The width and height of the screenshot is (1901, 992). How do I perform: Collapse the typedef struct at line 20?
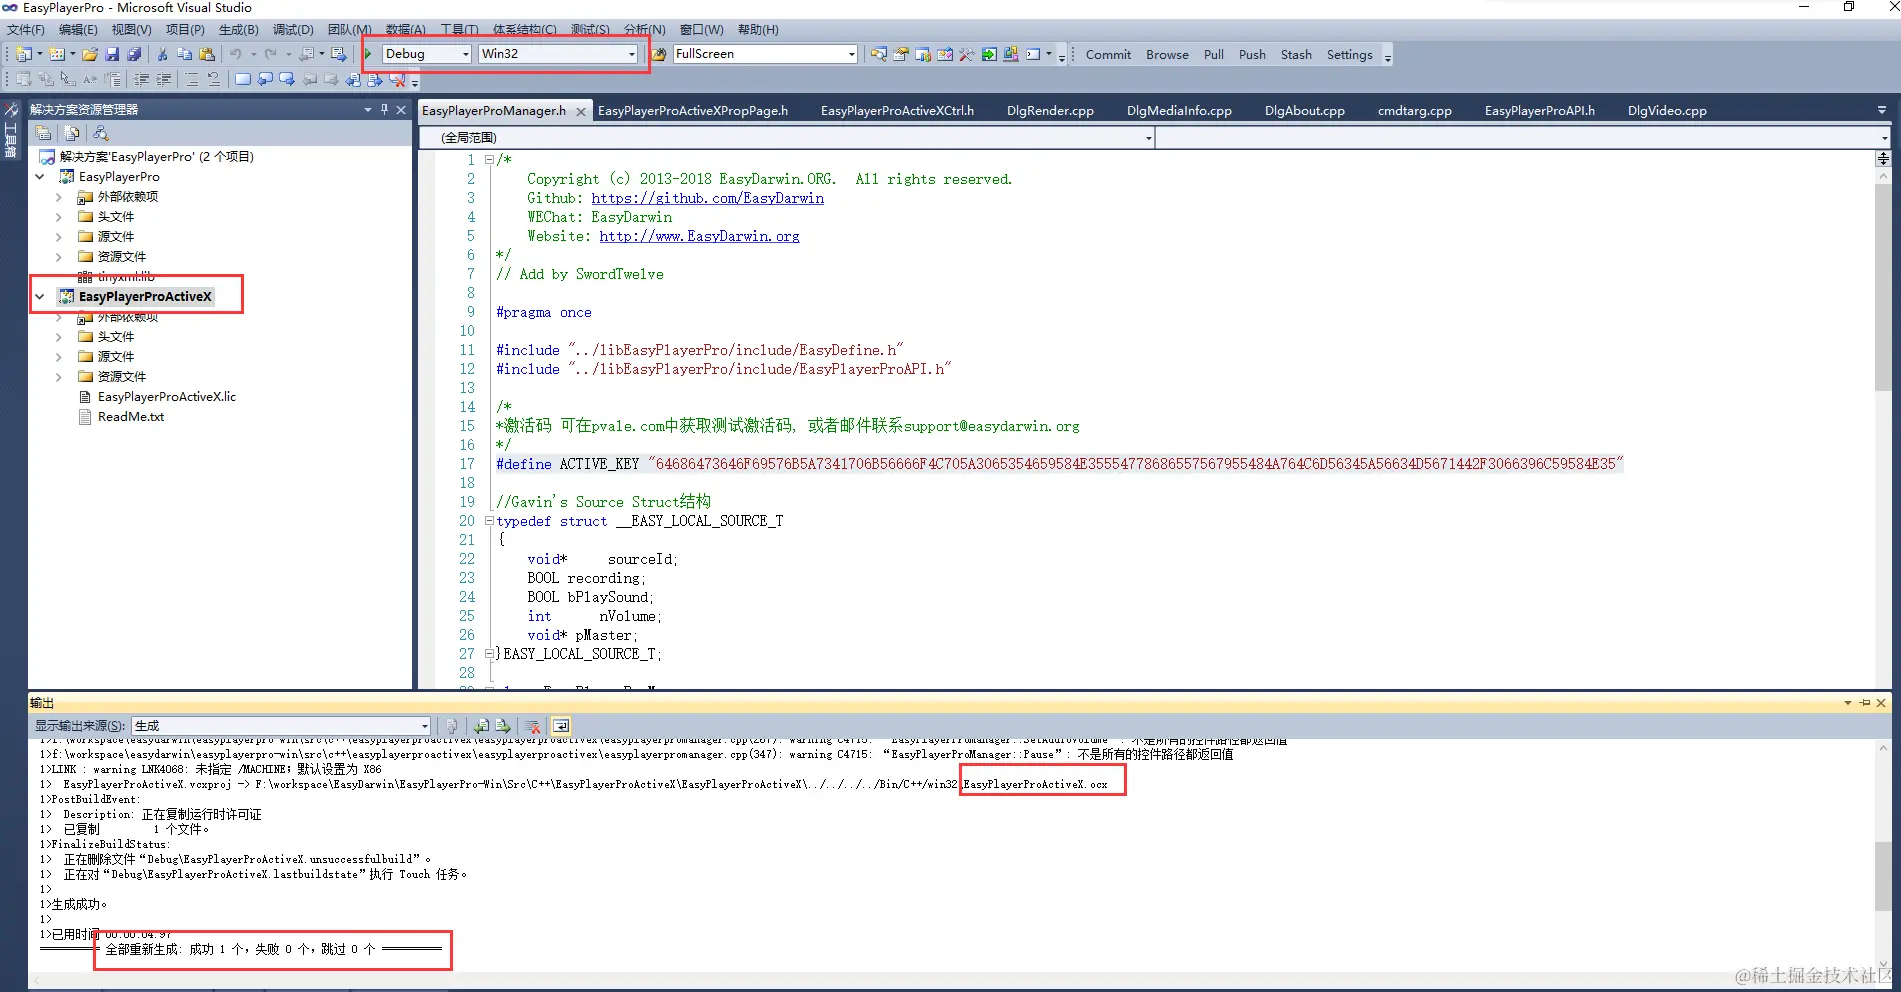pyautogui.click(x=489, y=521)
